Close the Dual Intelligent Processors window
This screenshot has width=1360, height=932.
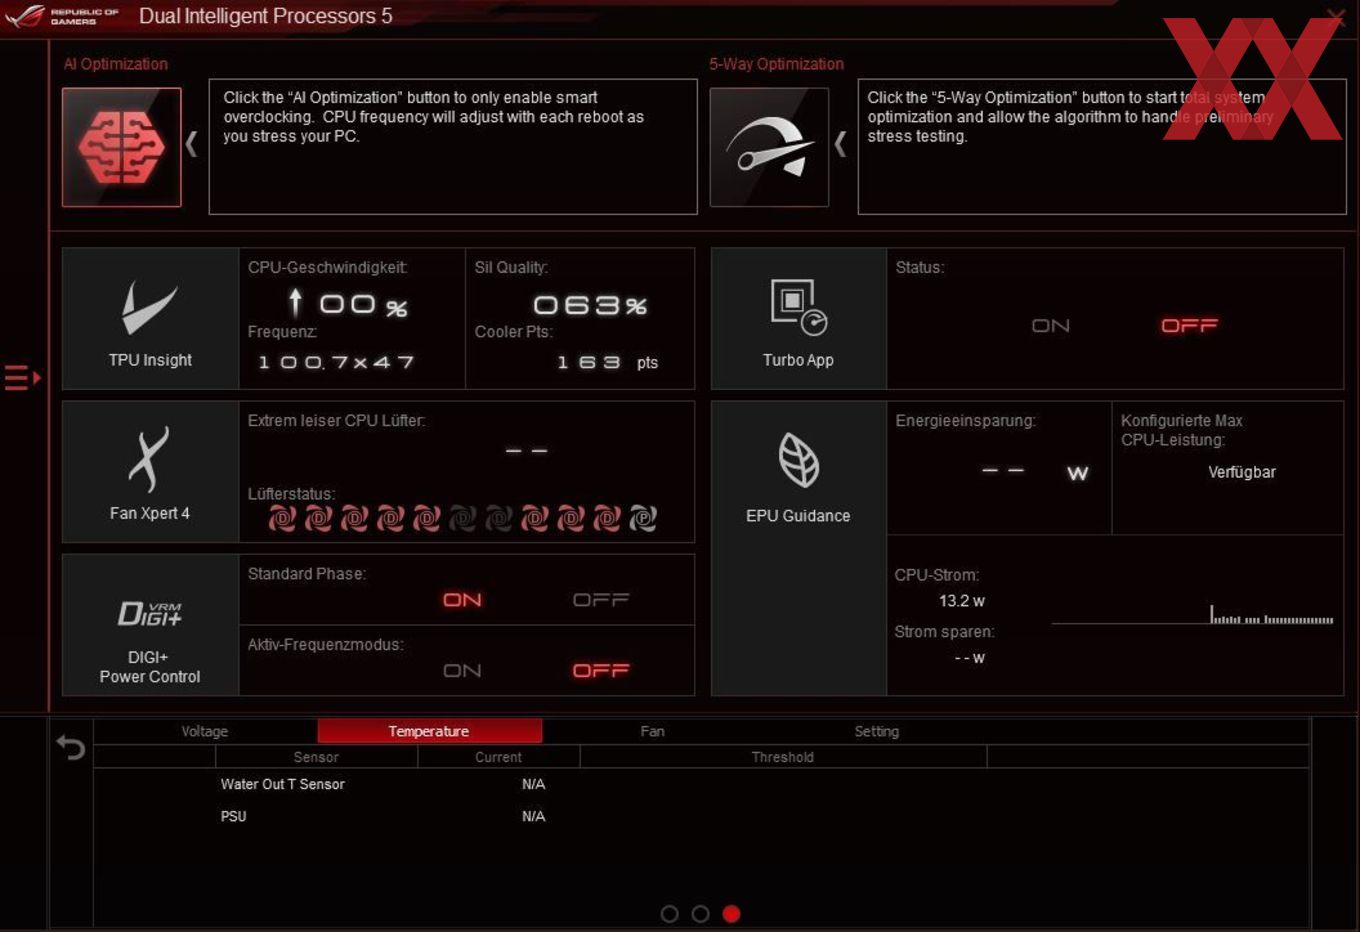(1336, 17)
